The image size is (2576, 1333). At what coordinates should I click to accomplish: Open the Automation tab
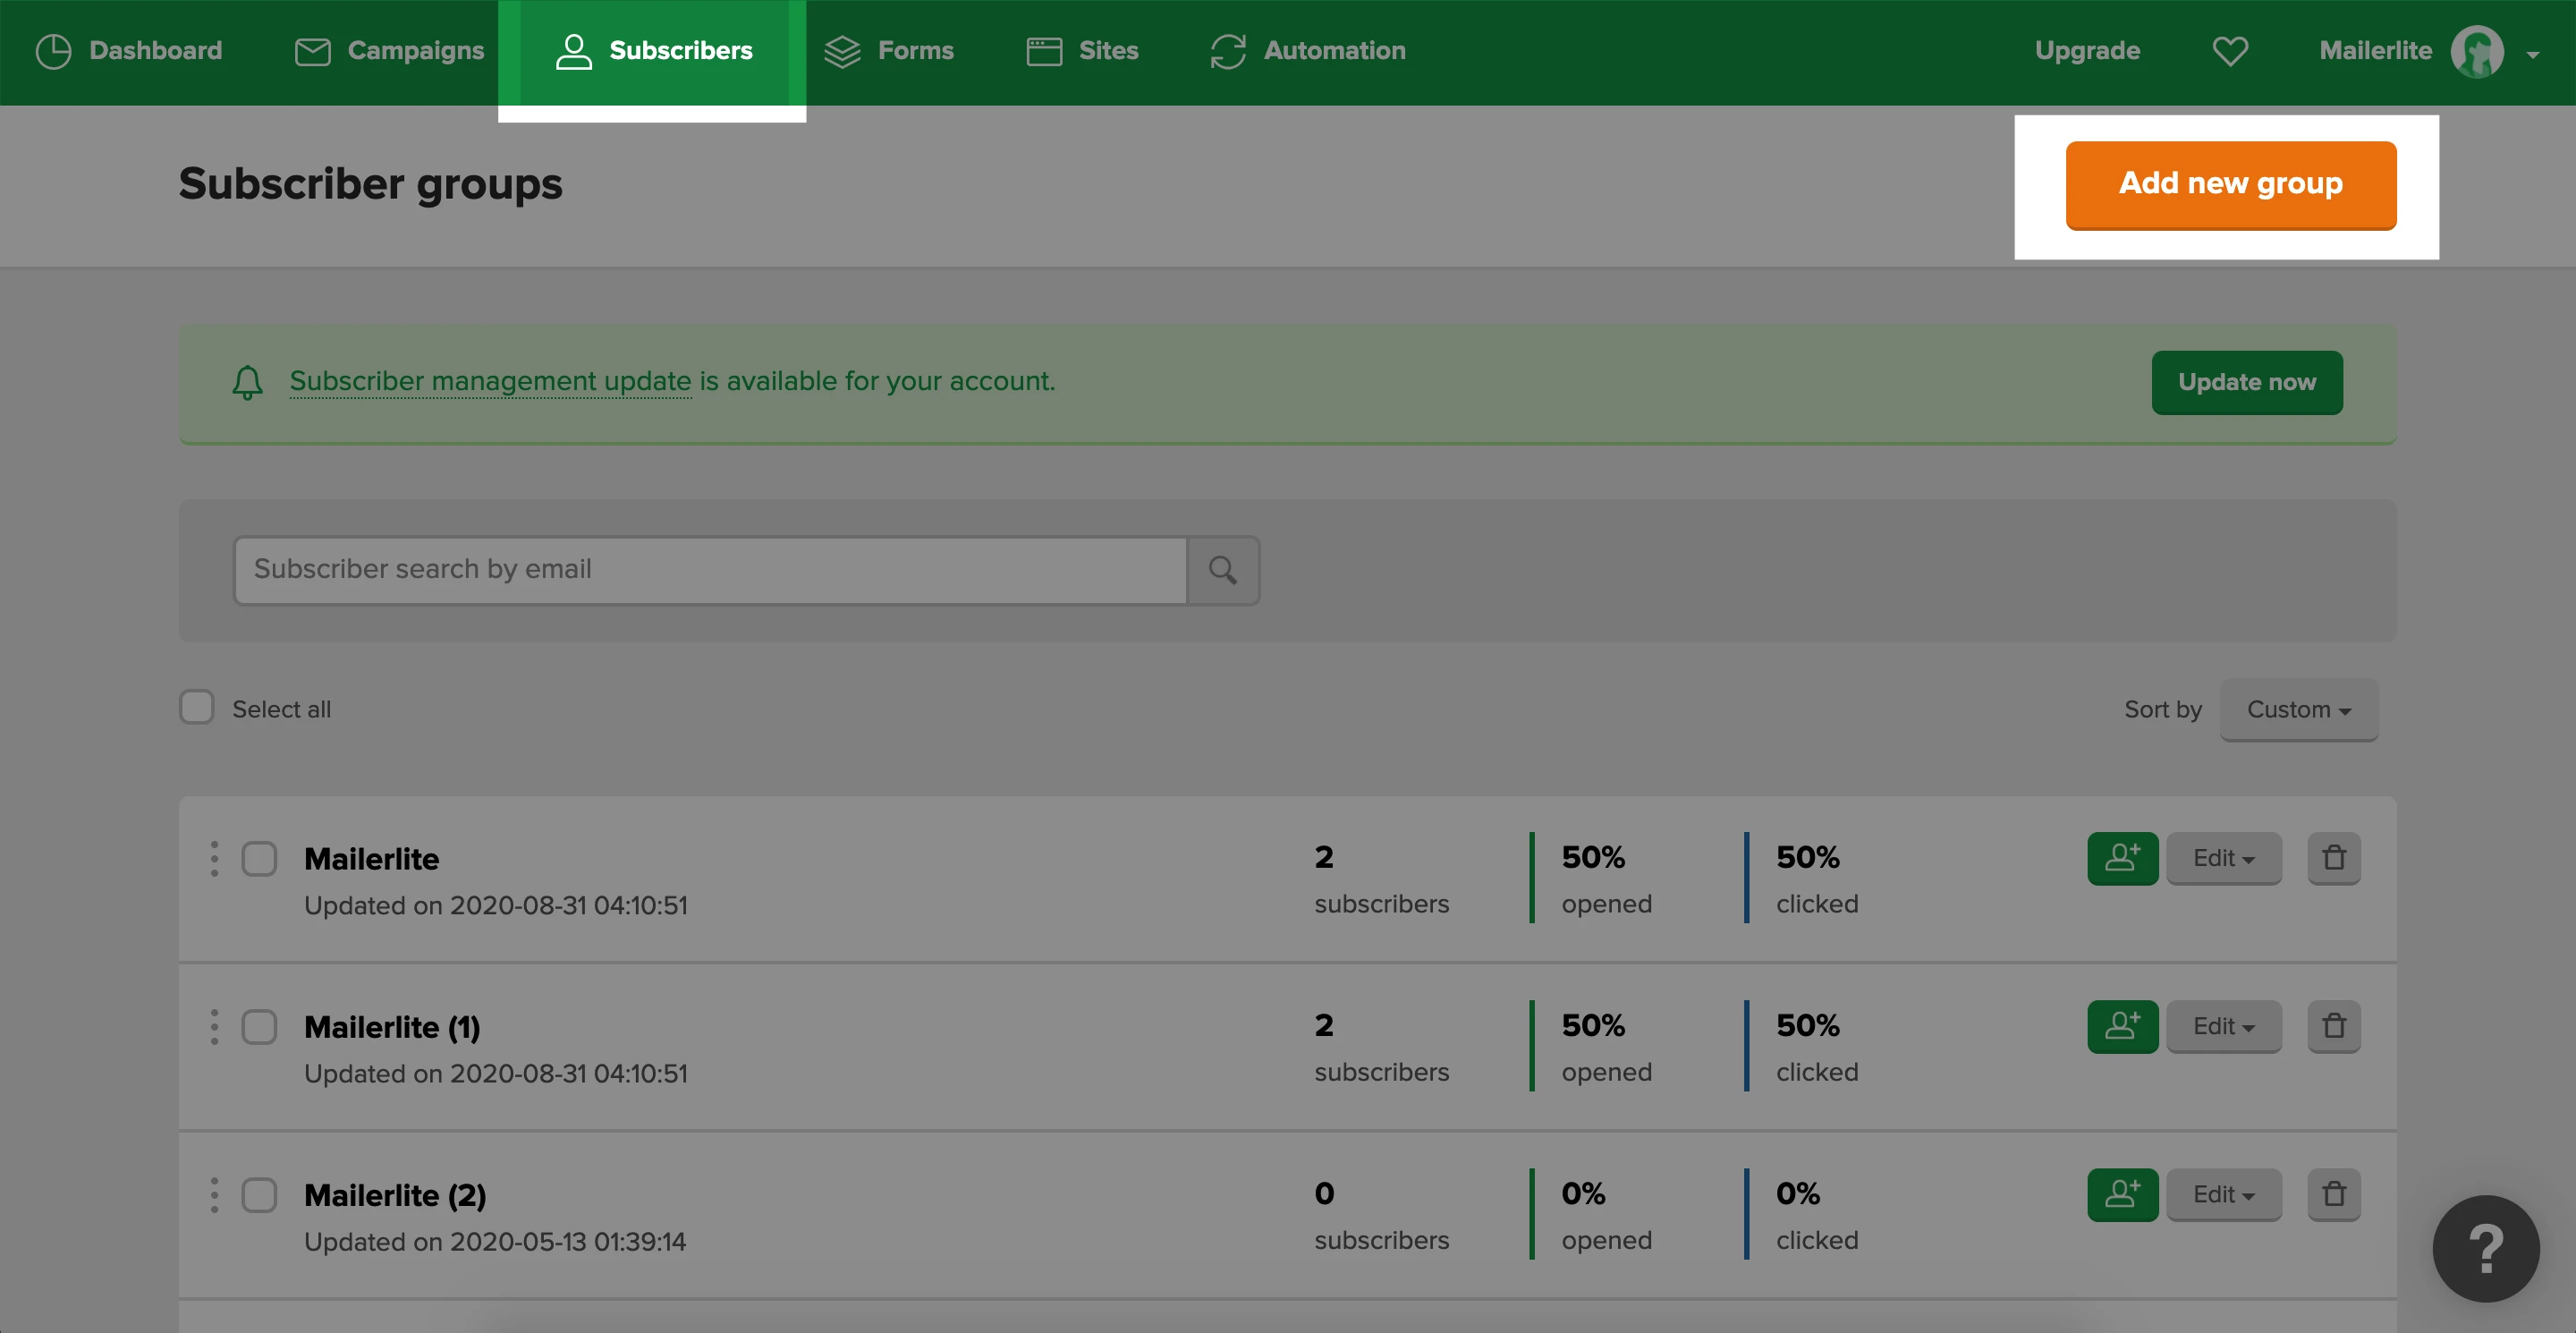[x=1307, y=51]
